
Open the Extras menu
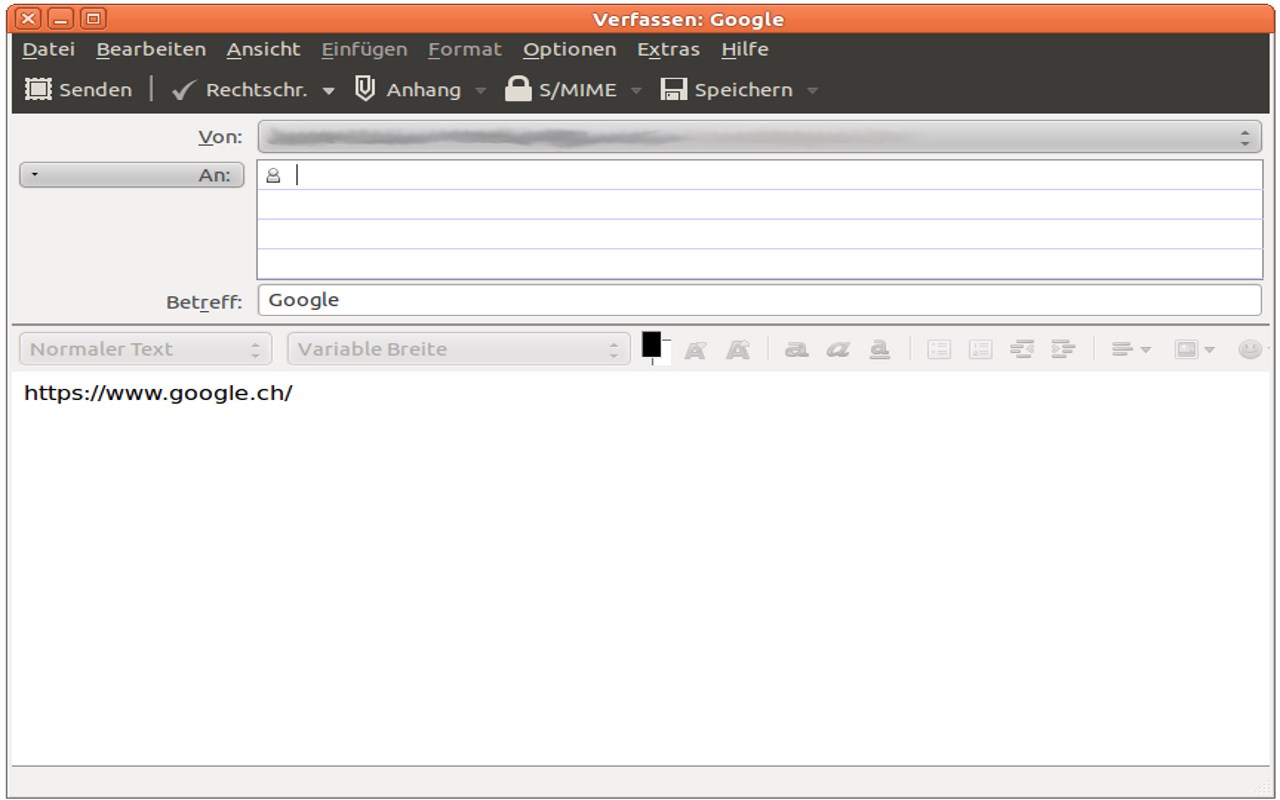point(668,49)
